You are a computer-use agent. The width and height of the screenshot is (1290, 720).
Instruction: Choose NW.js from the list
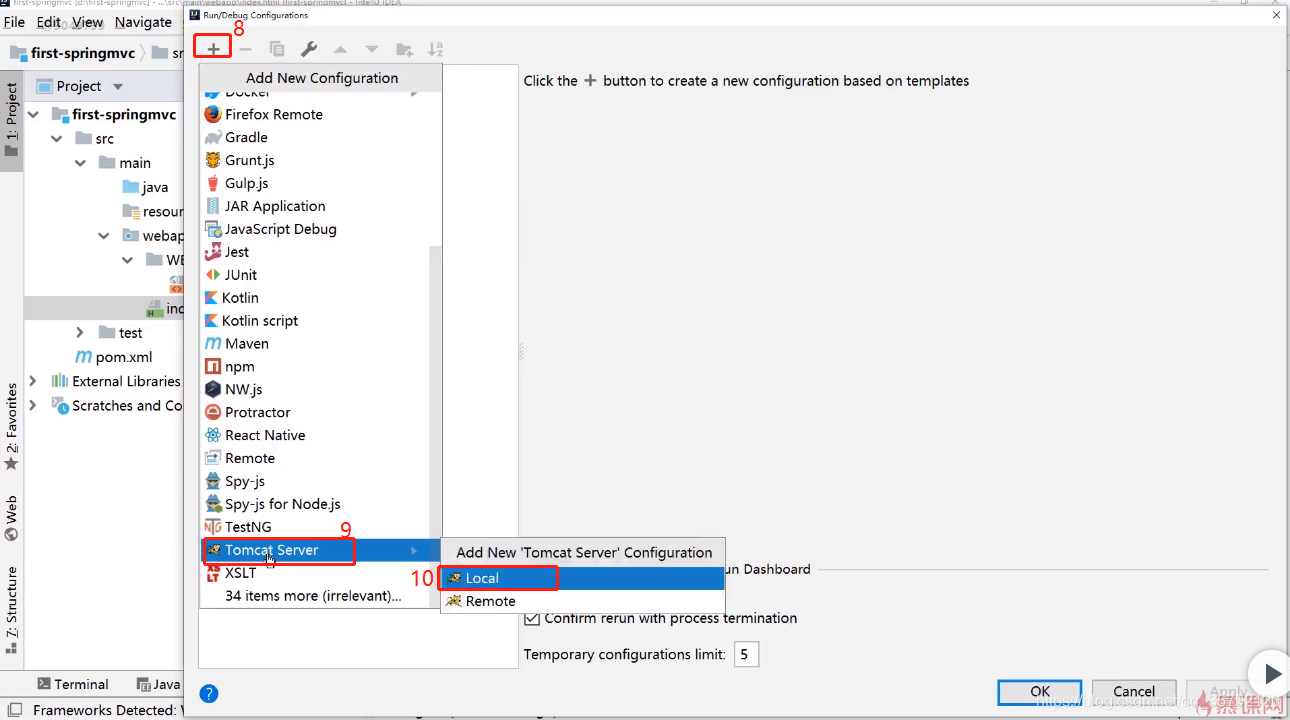pos(315,390)
